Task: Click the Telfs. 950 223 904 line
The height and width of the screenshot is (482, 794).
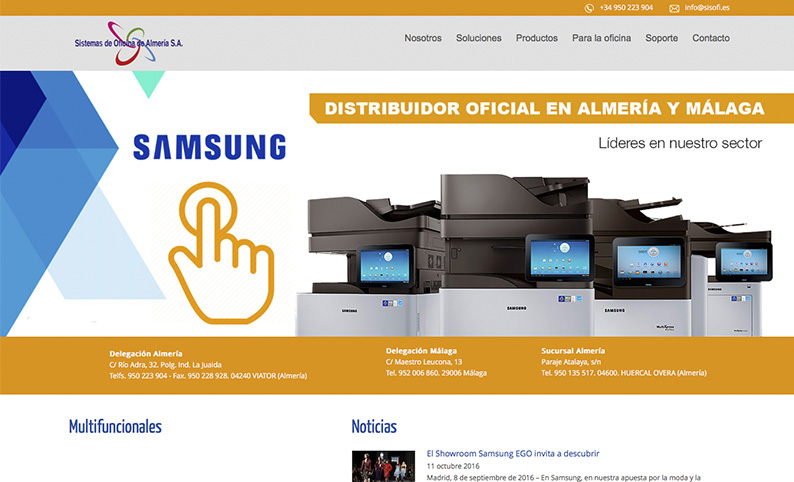Action: tap(208, 376)
